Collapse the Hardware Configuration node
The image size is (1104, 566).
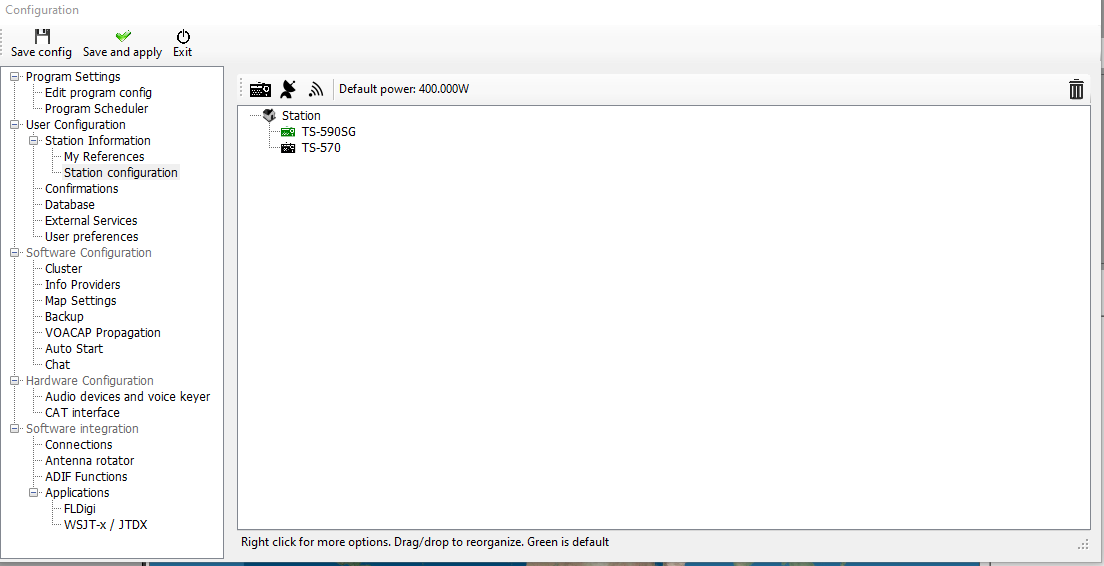point(14,381)
